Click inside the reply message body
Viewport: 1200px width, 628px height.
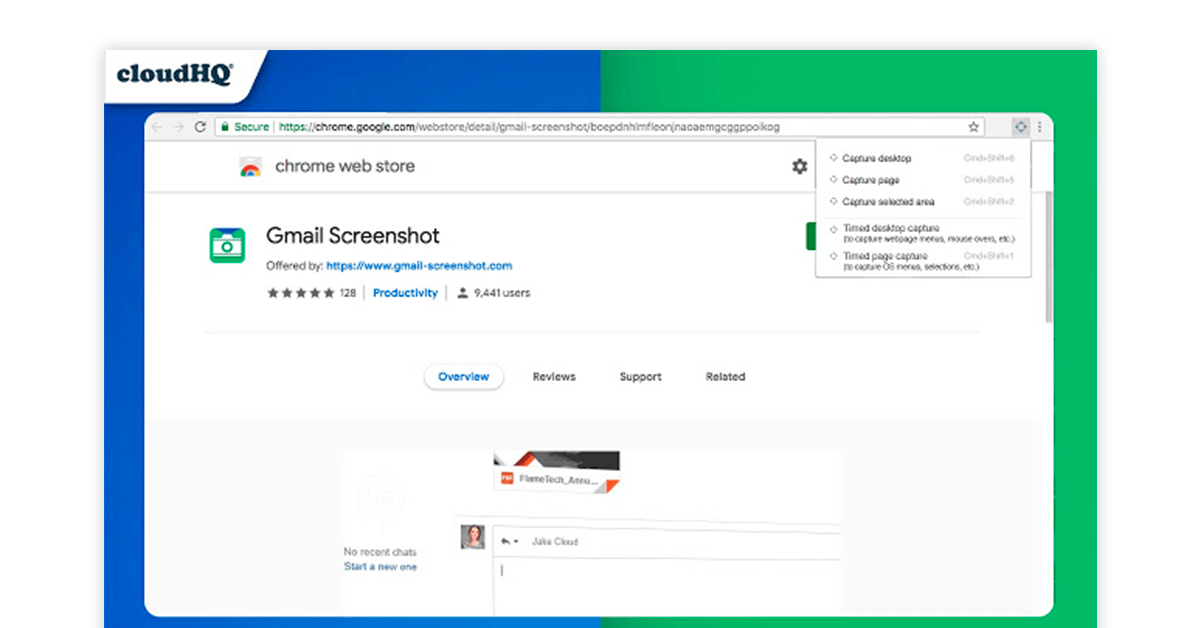[665, 585]
